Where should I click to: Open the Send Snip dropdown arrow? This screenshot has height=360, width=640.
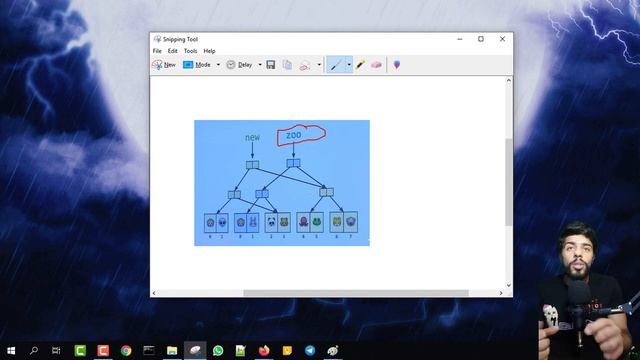pos(319,65)
